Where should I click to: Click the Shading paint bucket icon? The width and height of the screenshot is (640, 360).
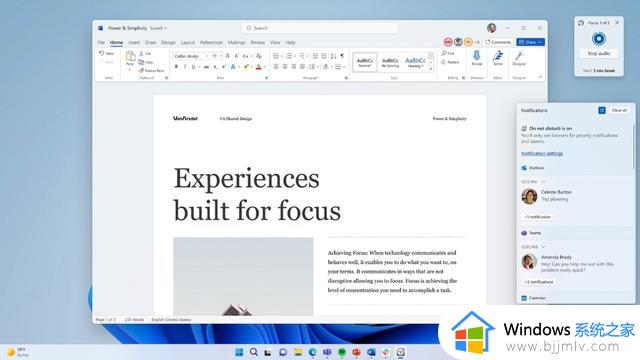click(x=325, y=67)
